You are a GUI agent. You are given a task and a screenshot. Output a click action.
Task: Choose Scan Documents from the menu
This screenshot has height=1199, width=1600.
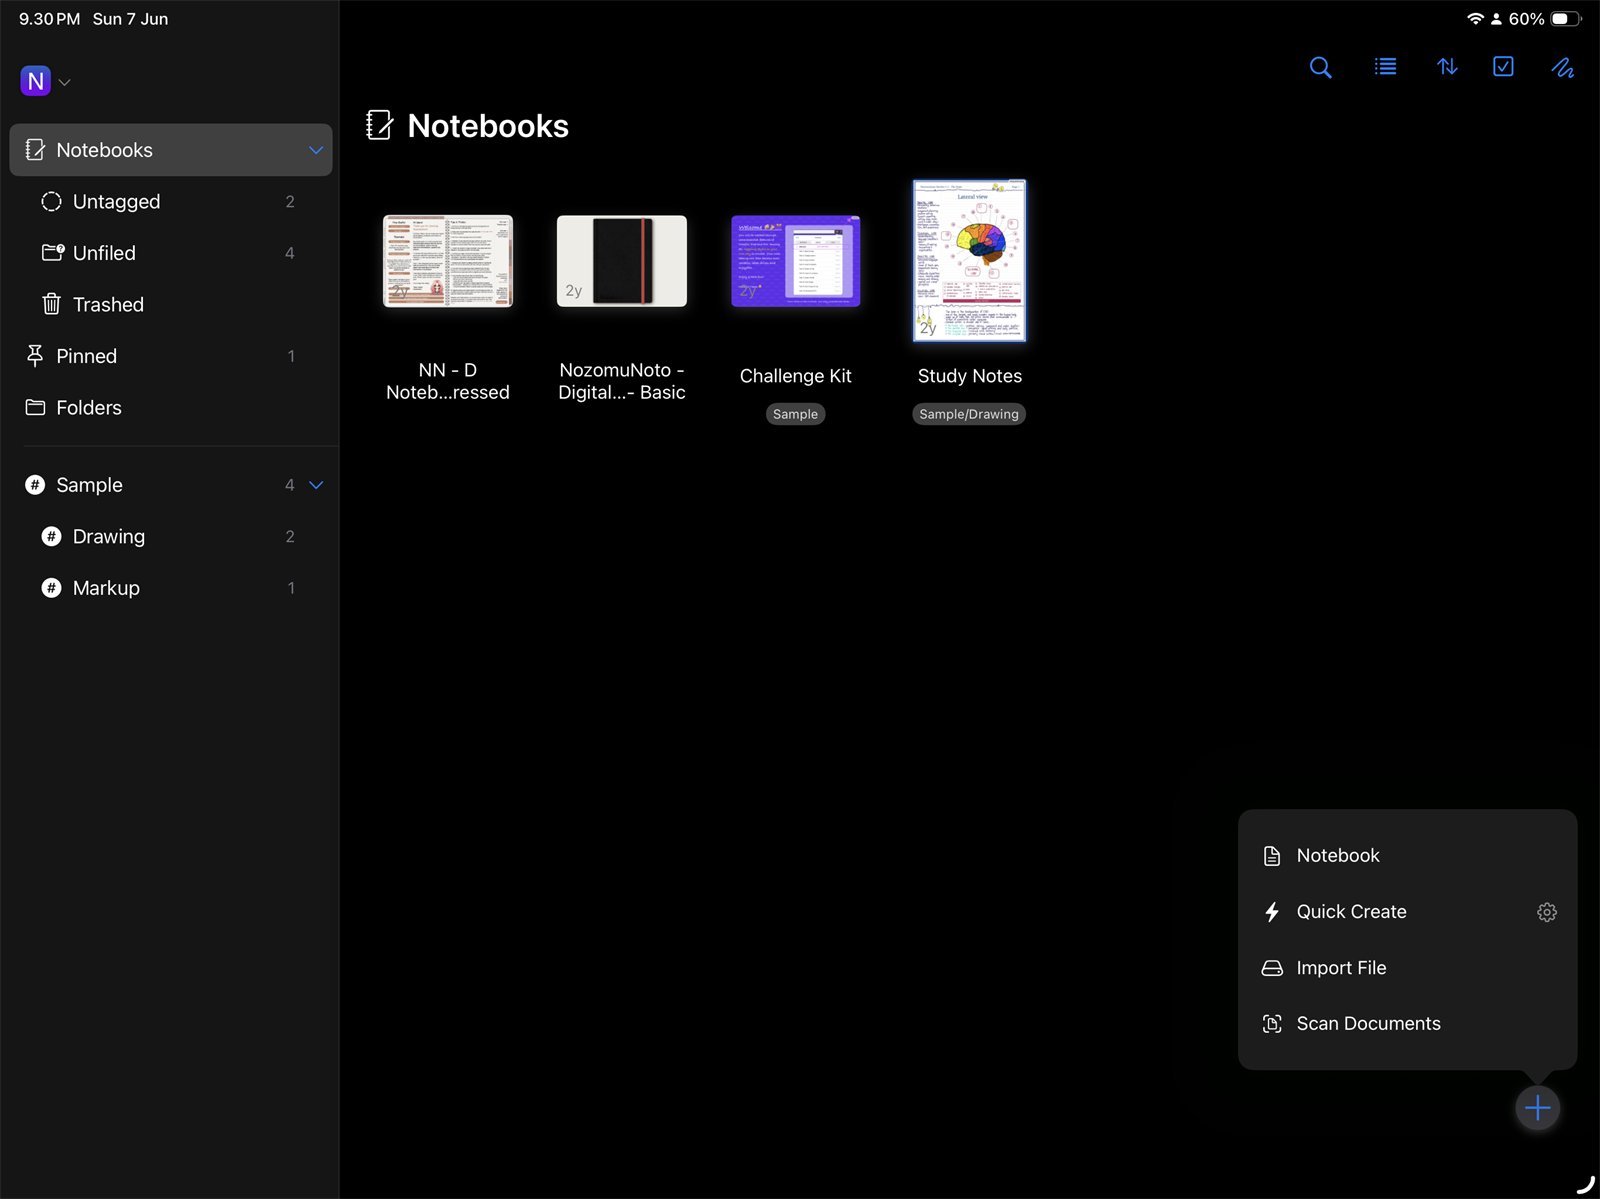pyautogui.click(x=1408, y=1024)
